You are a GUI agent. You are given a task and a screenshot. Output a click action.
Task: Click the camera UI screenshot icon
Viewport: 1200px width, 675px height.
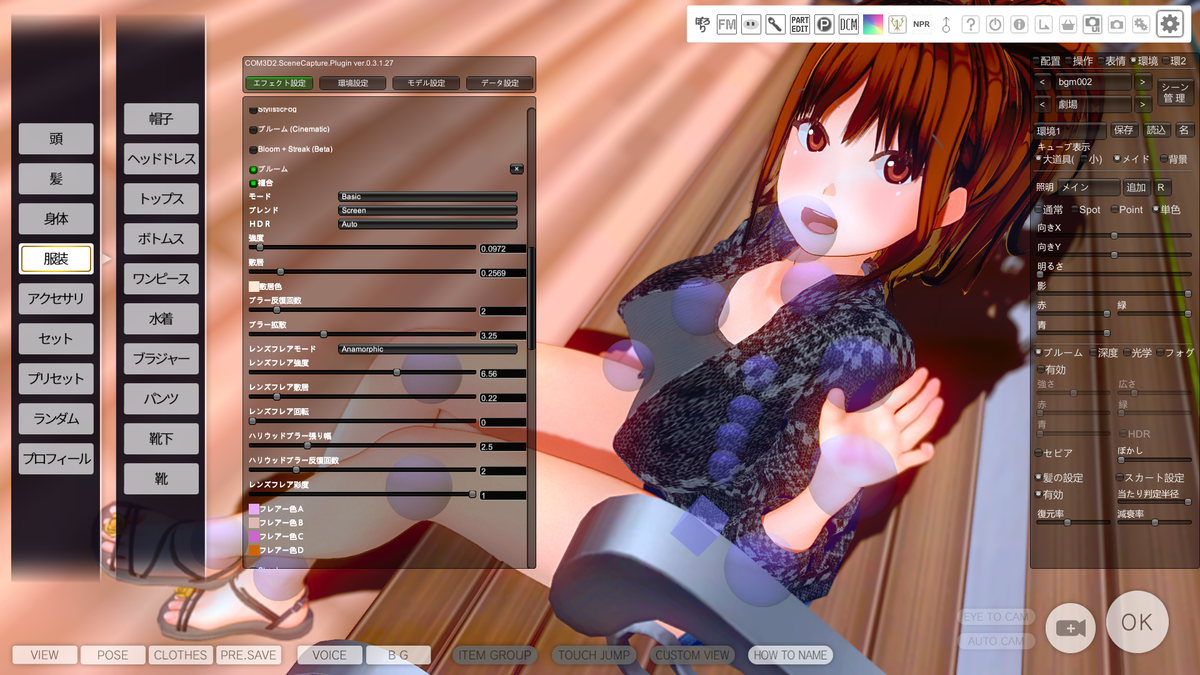(1092, 24)
